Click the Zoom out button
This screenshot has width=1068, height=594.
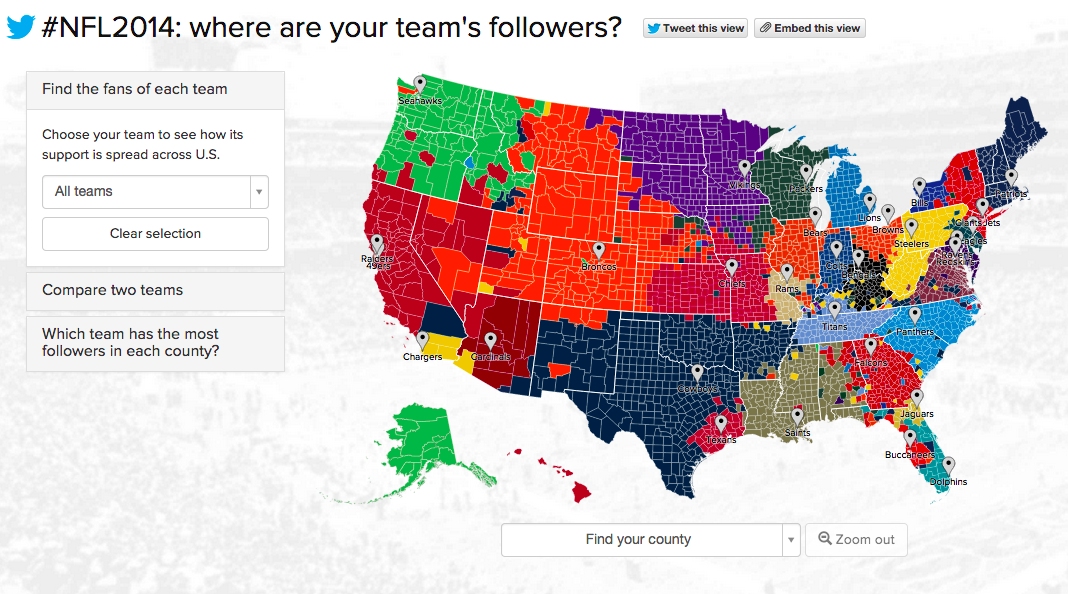[856, 540]
